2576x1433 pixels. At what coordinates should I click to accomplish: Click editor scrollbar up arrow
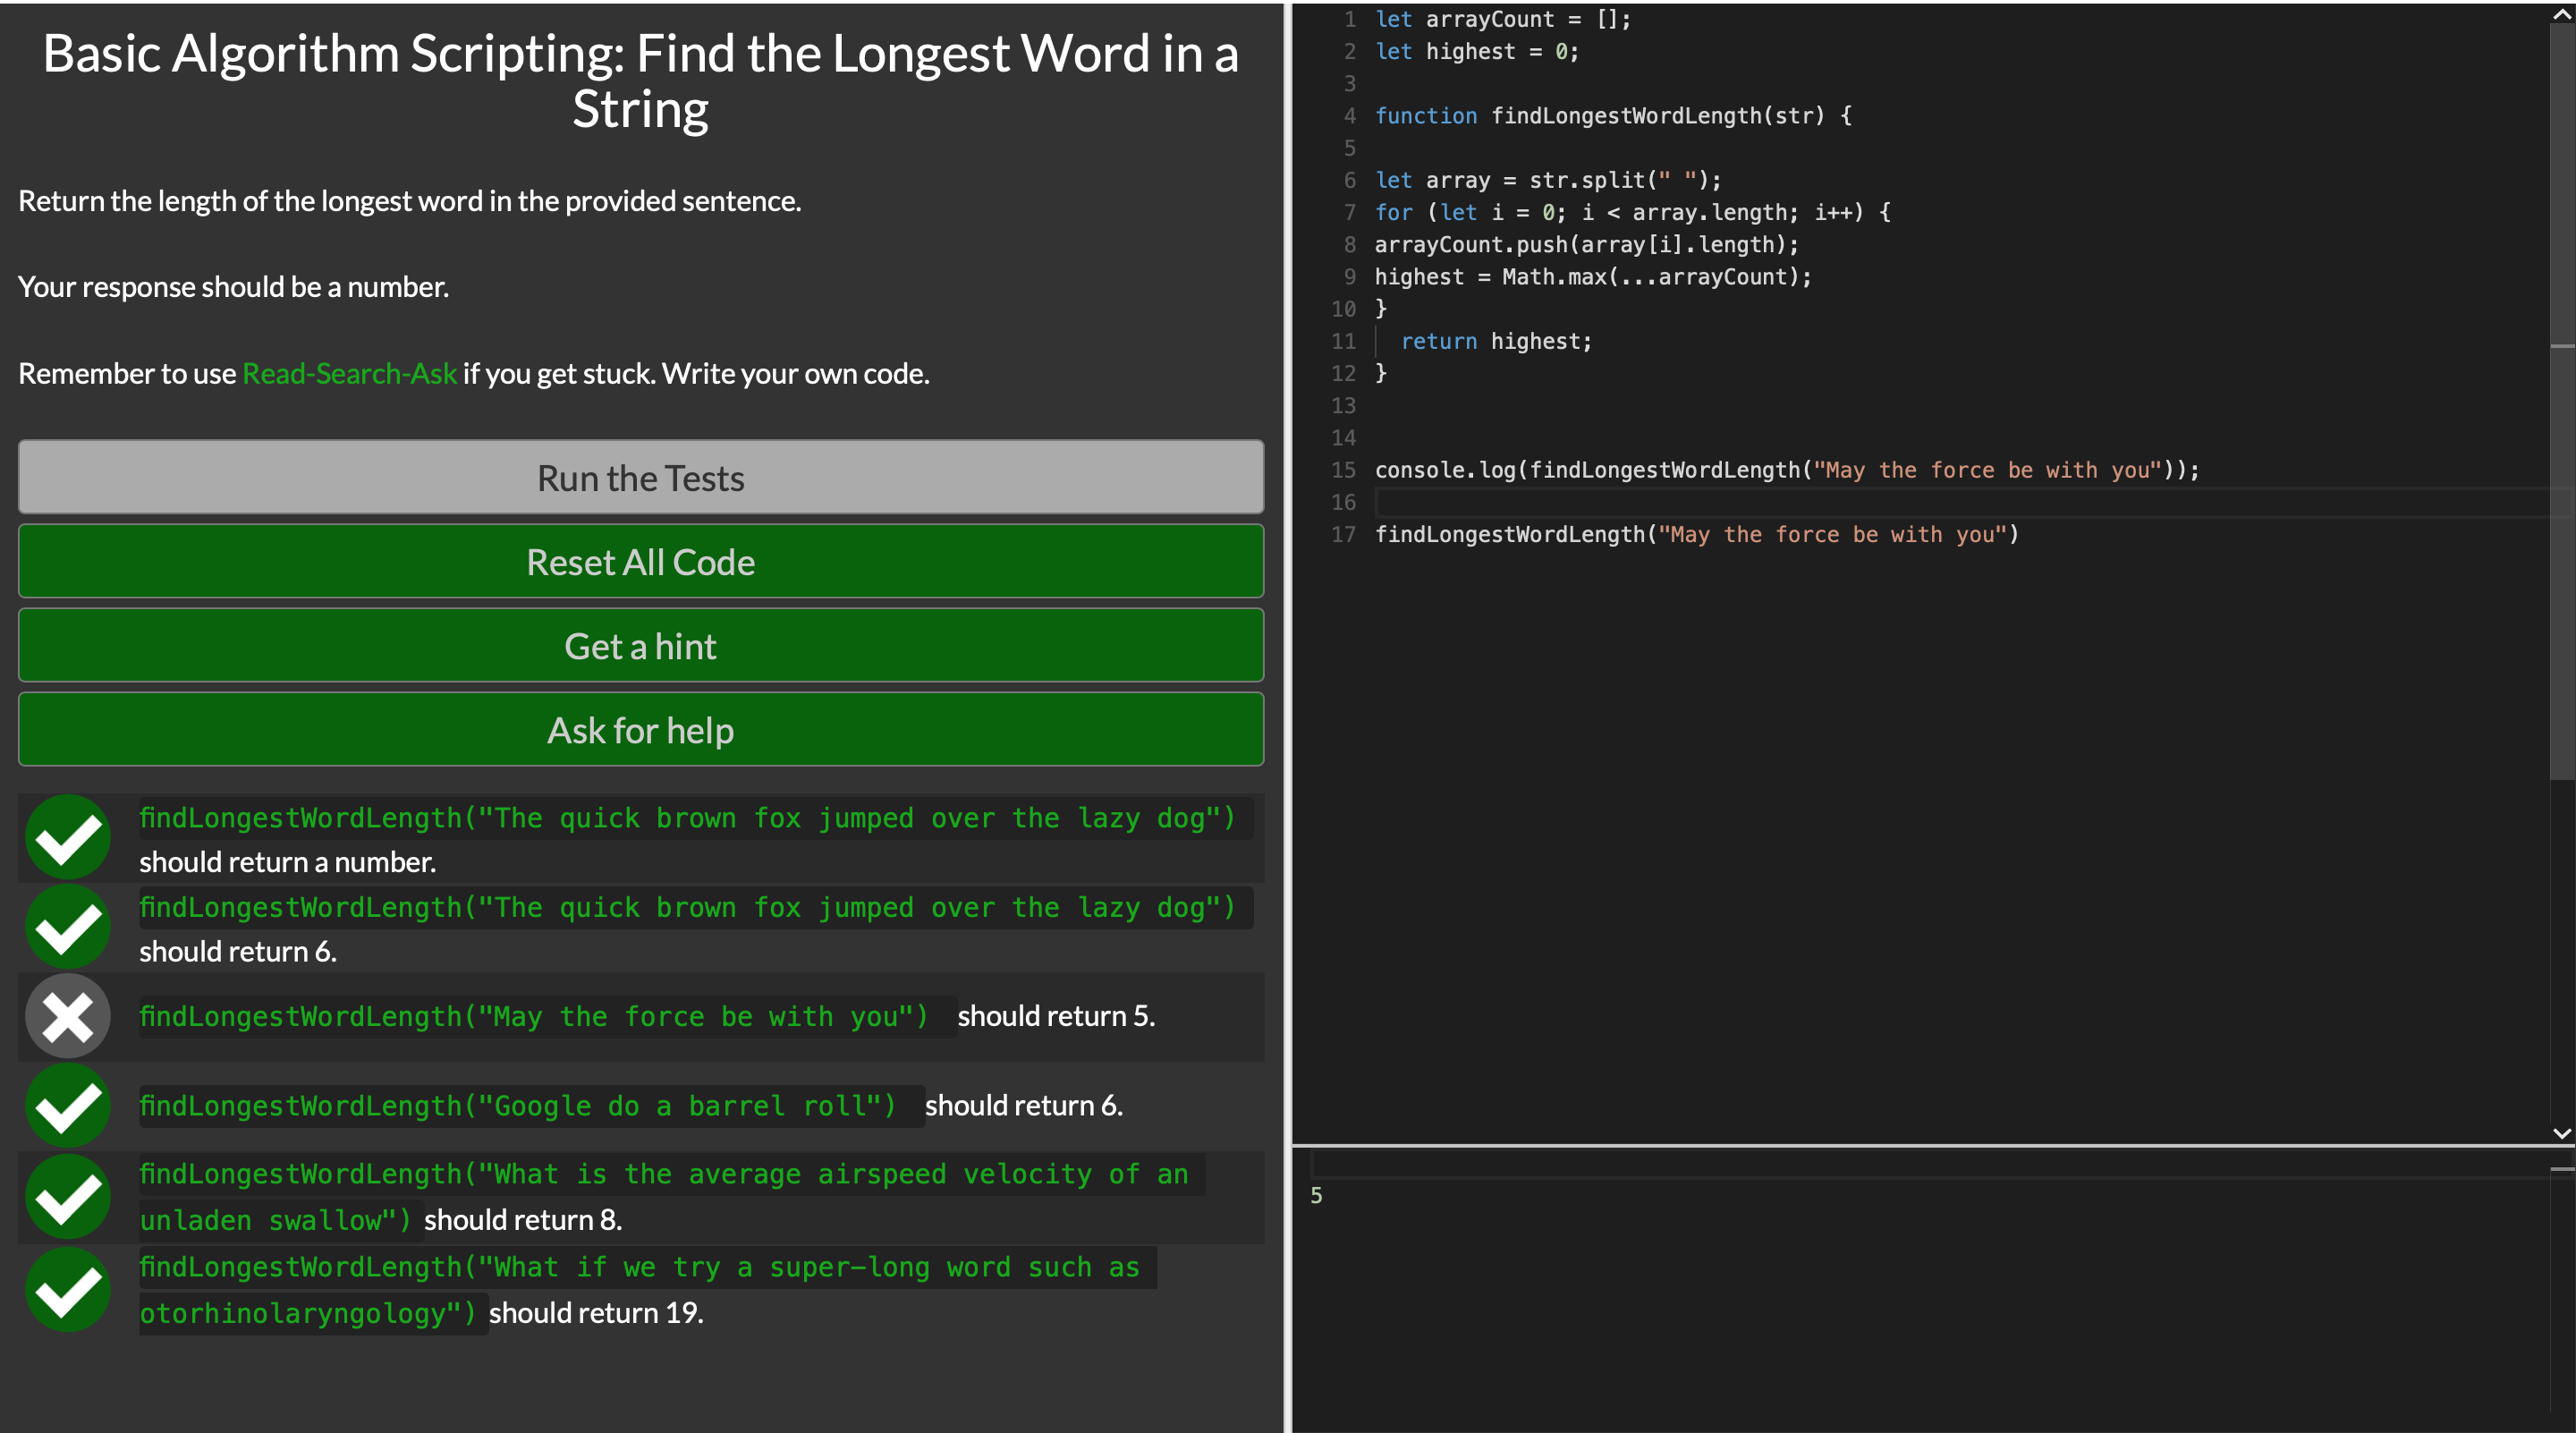point(2561,15)
